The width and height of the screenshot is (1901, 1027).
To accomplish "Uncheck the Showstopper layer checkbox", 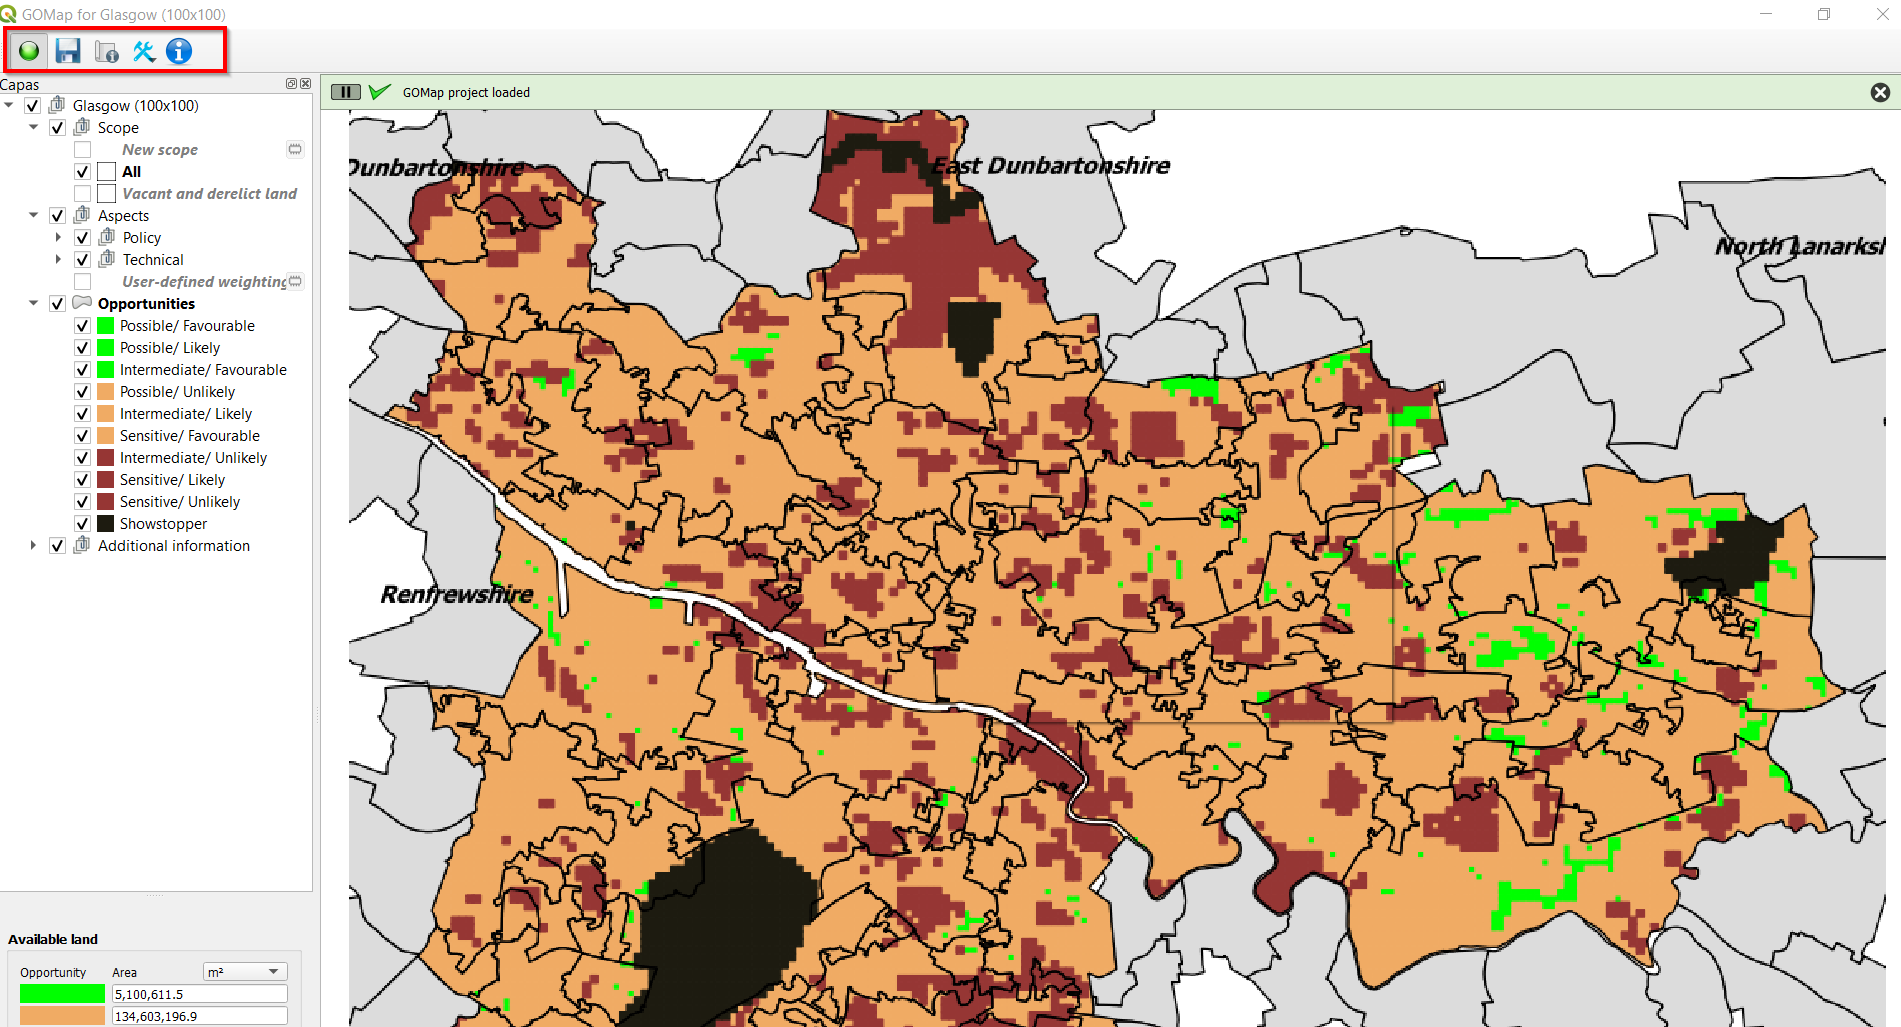I will coord(82,524).
